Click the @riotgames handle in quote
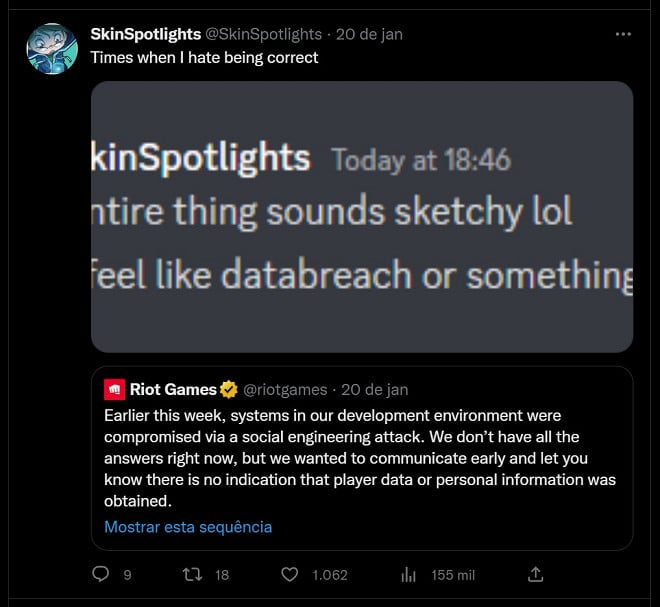Image resolution: width=660 pixels, height=607 pixels. click(x=284, y=389)
